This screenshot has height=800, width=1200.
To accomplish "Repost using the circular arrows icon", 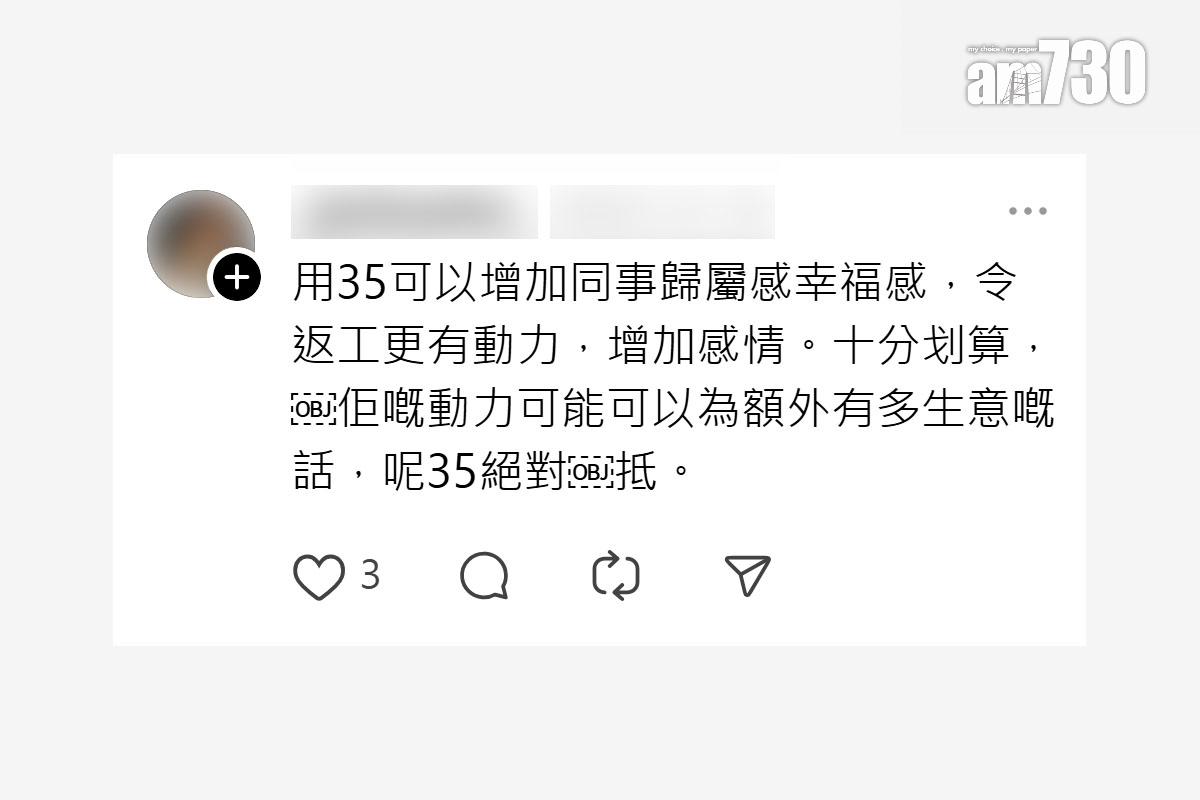I will pos(616,577).
